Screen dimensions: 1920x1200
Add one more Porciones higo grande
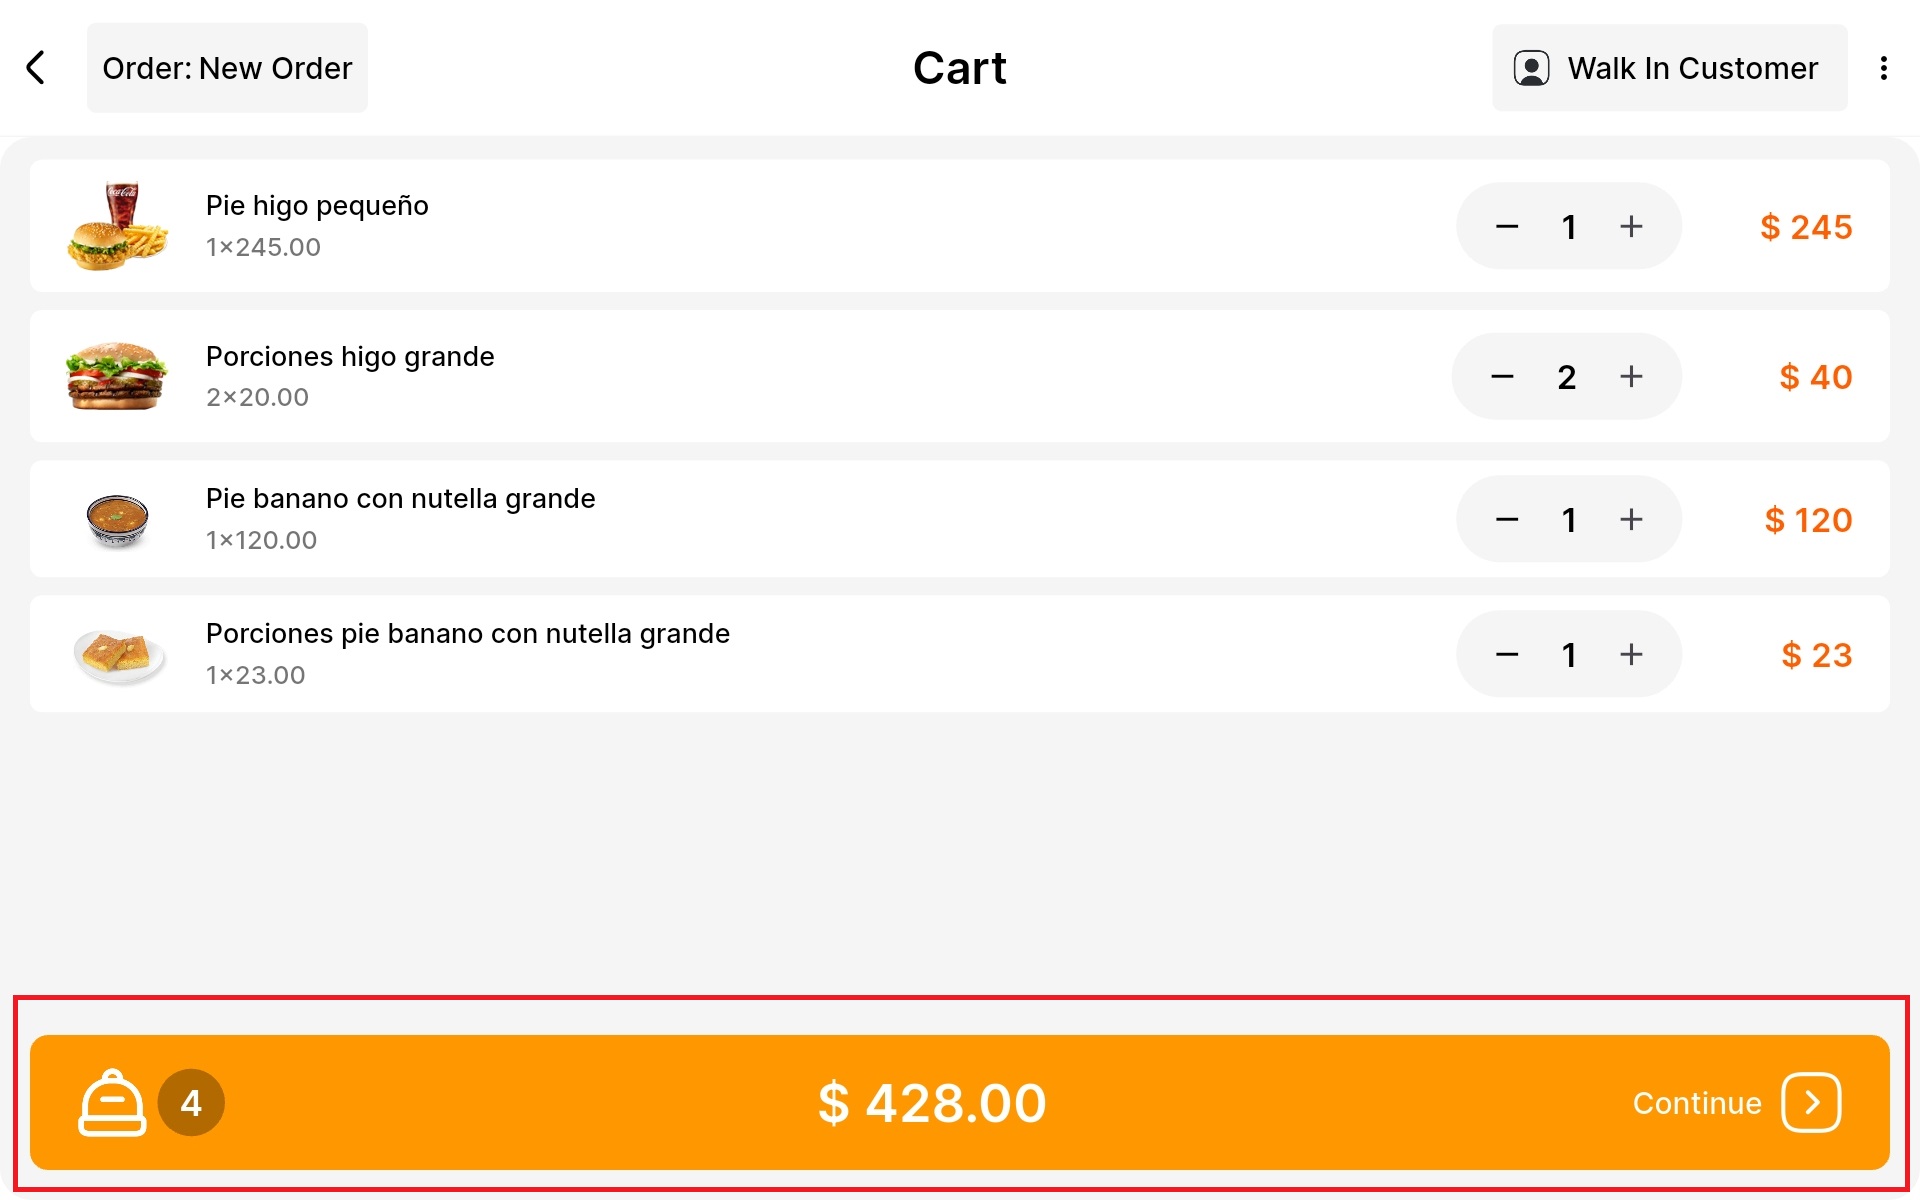[1631, 377]
